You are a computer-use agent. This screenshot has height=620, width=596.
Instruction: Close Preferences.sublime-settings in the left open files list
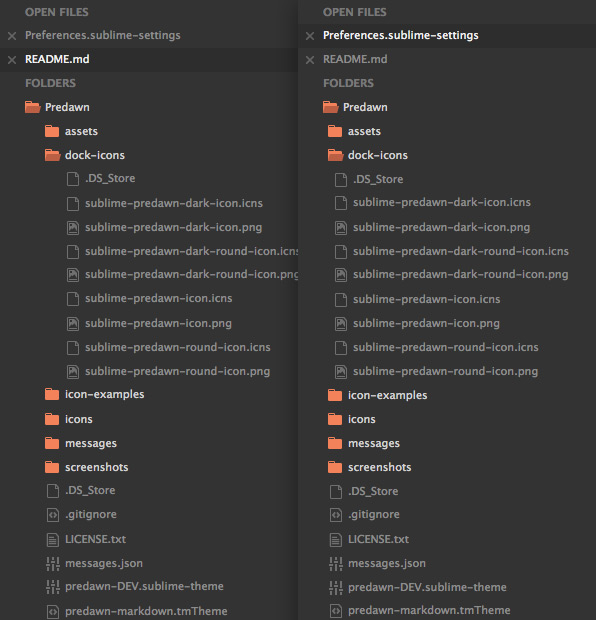(12, 36)
